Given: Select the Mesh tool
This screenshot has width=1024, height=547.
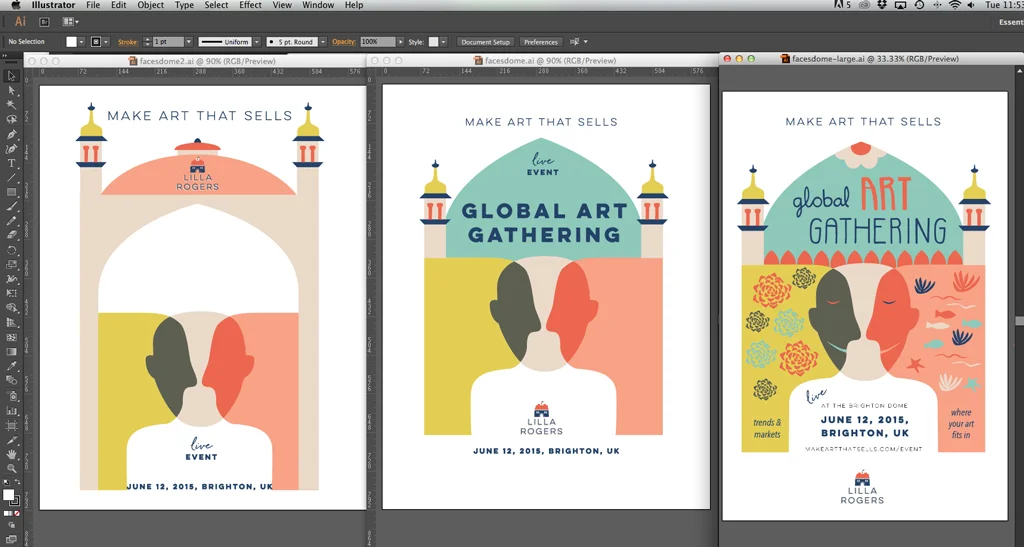Looking at the screenshot, I should pos(11,337).
